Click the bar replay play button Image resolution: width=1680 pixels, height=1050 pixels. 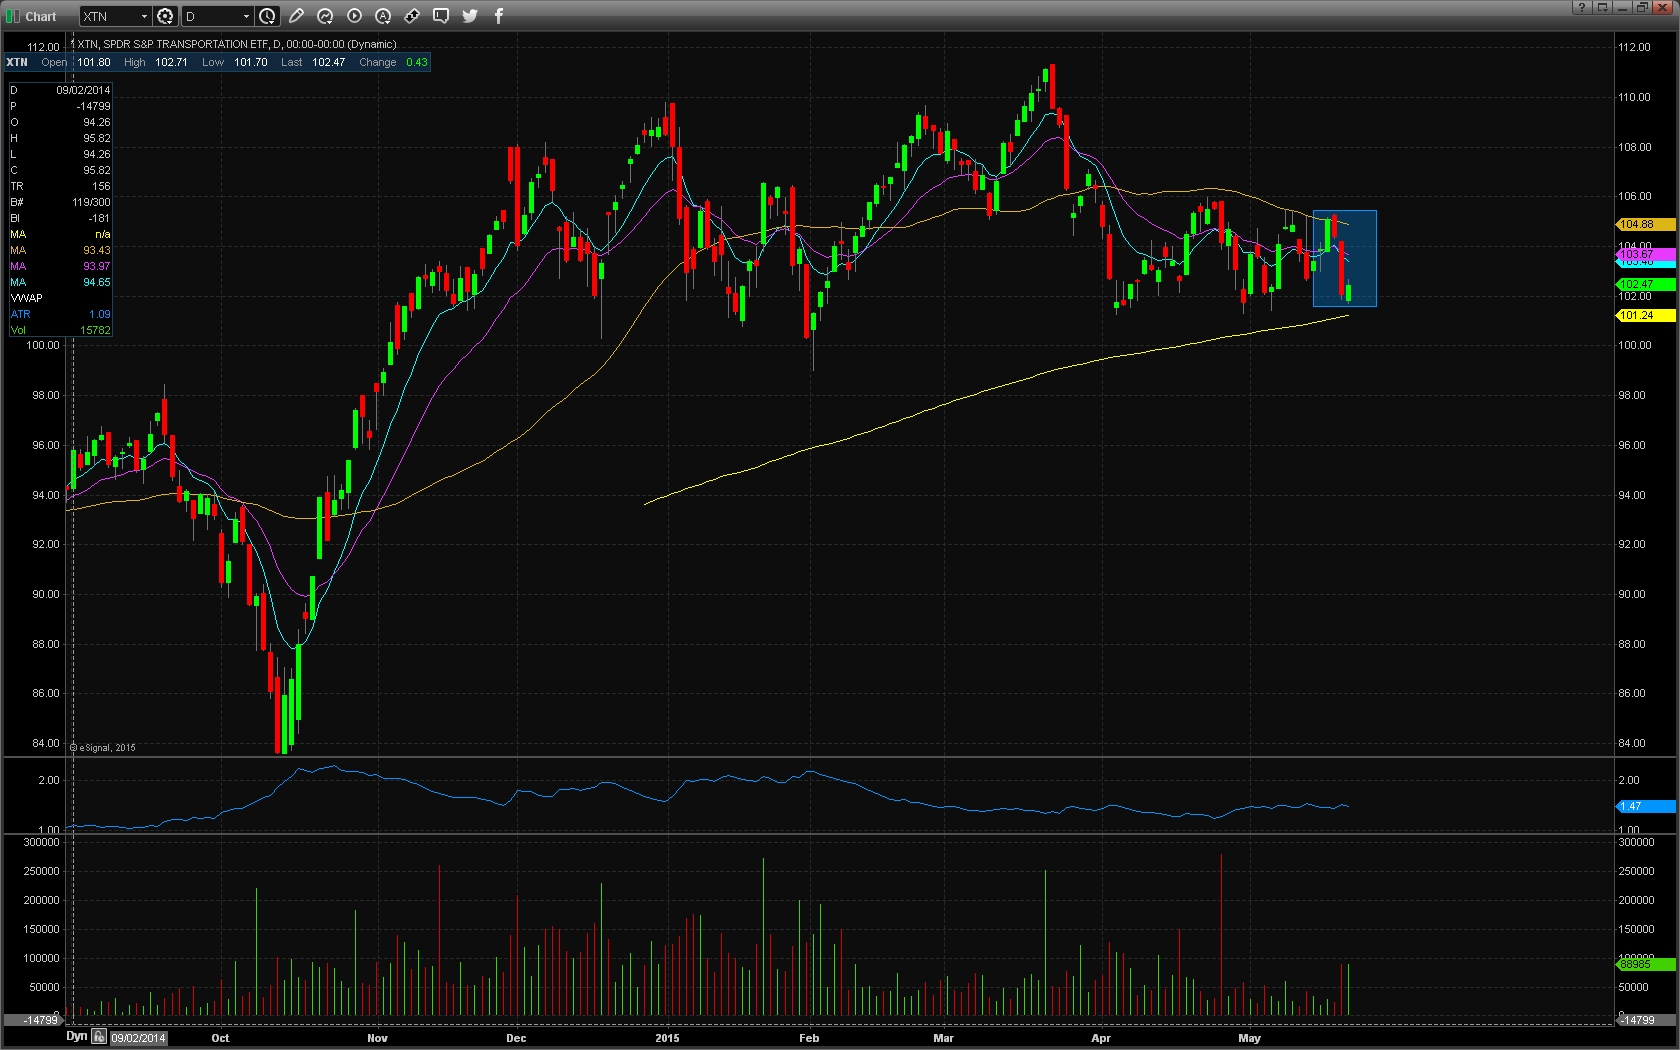(x=354, y=16)
